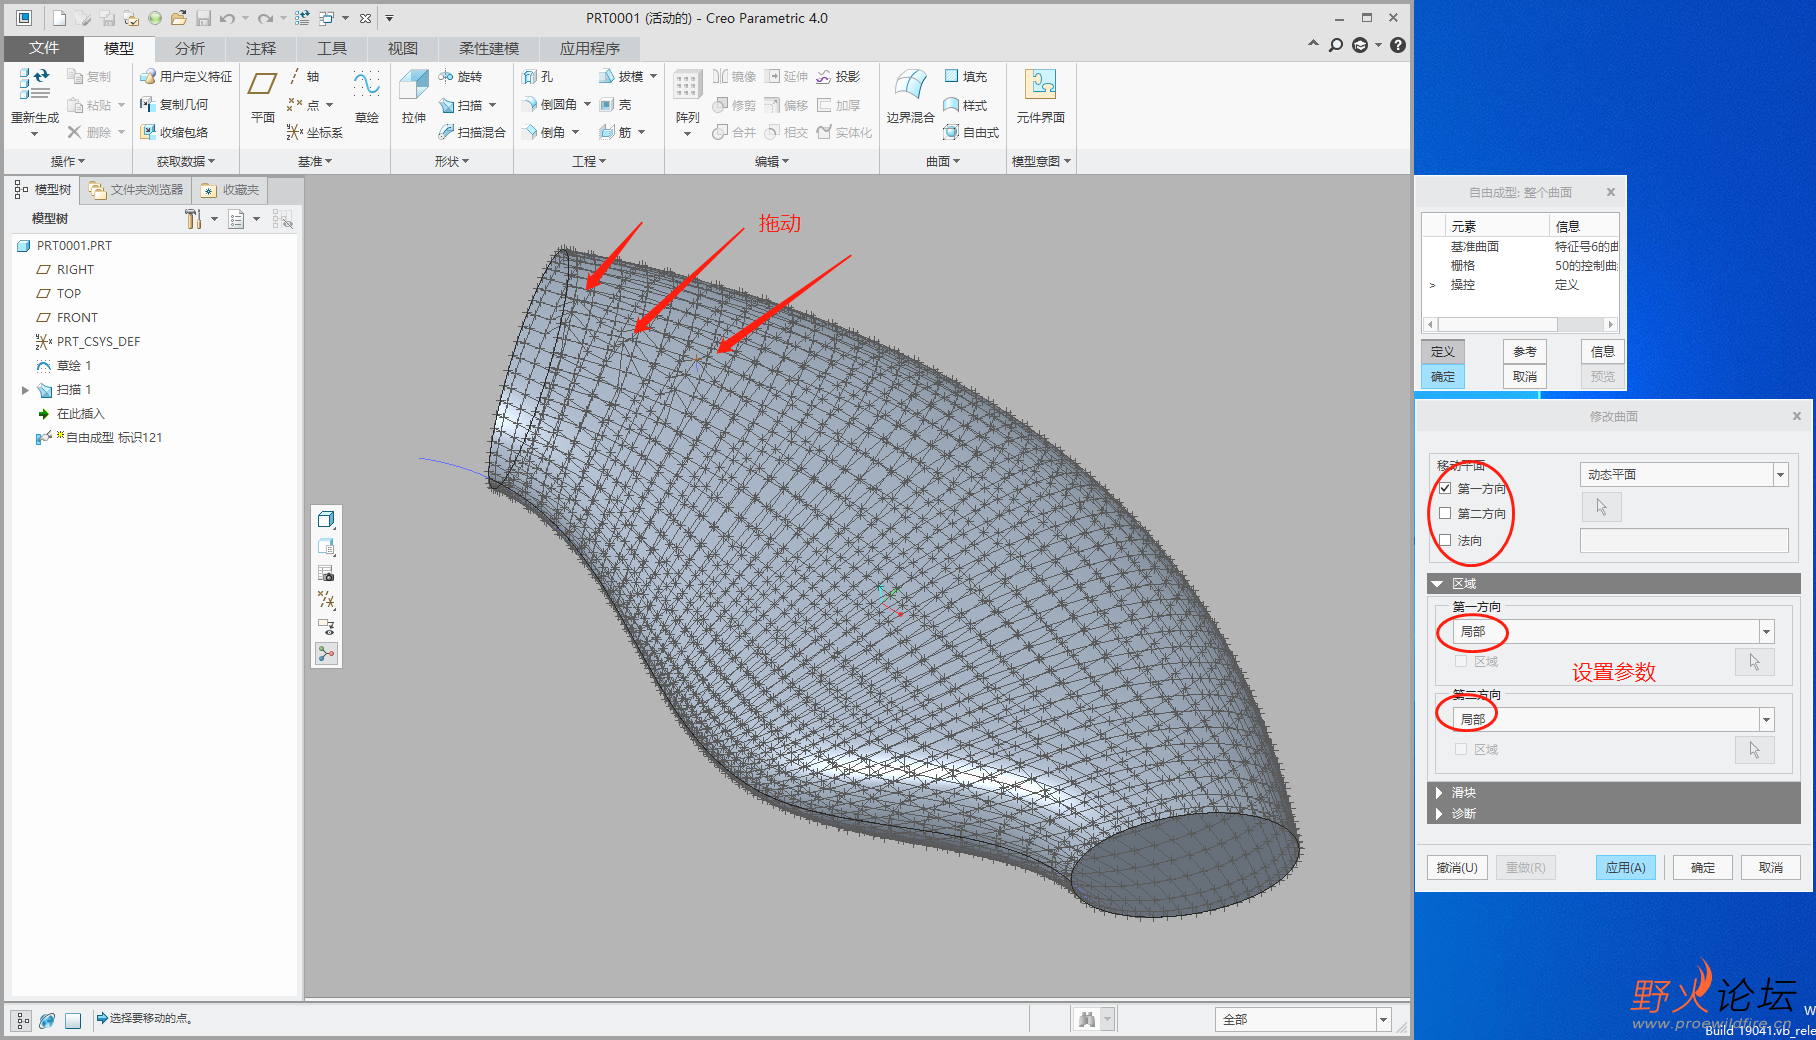Switch to the 分析 ribbon tab
Screen dimensions: 1816x1040
click(189, 48)
